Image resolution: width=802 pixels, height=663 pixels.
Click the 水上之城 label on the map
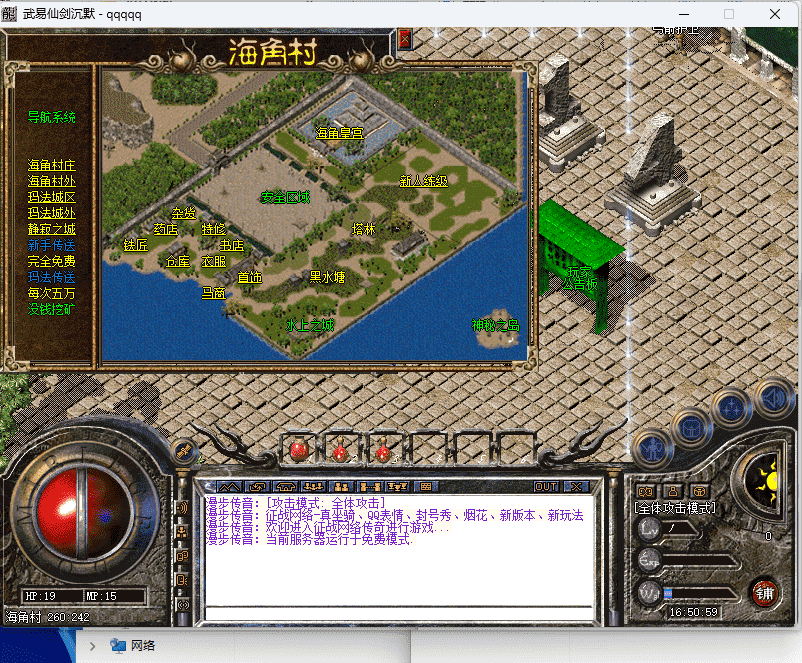310,325
